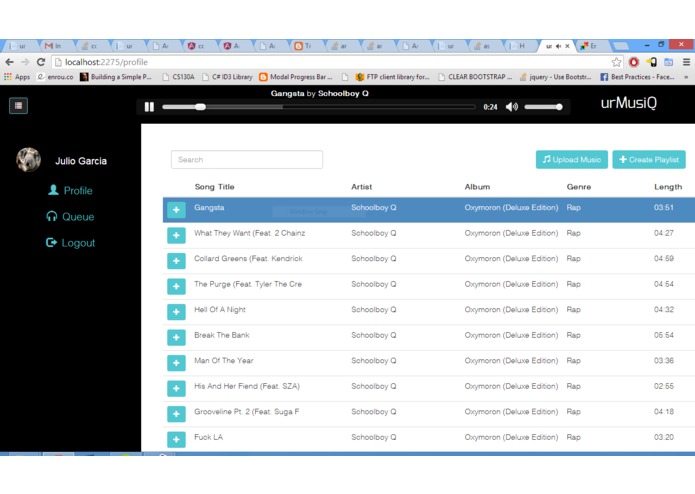The height and width of the screenshot is (494, 695).
Task: Click Gangsta row album Oxymoron cell
Action: coord(511,207)
